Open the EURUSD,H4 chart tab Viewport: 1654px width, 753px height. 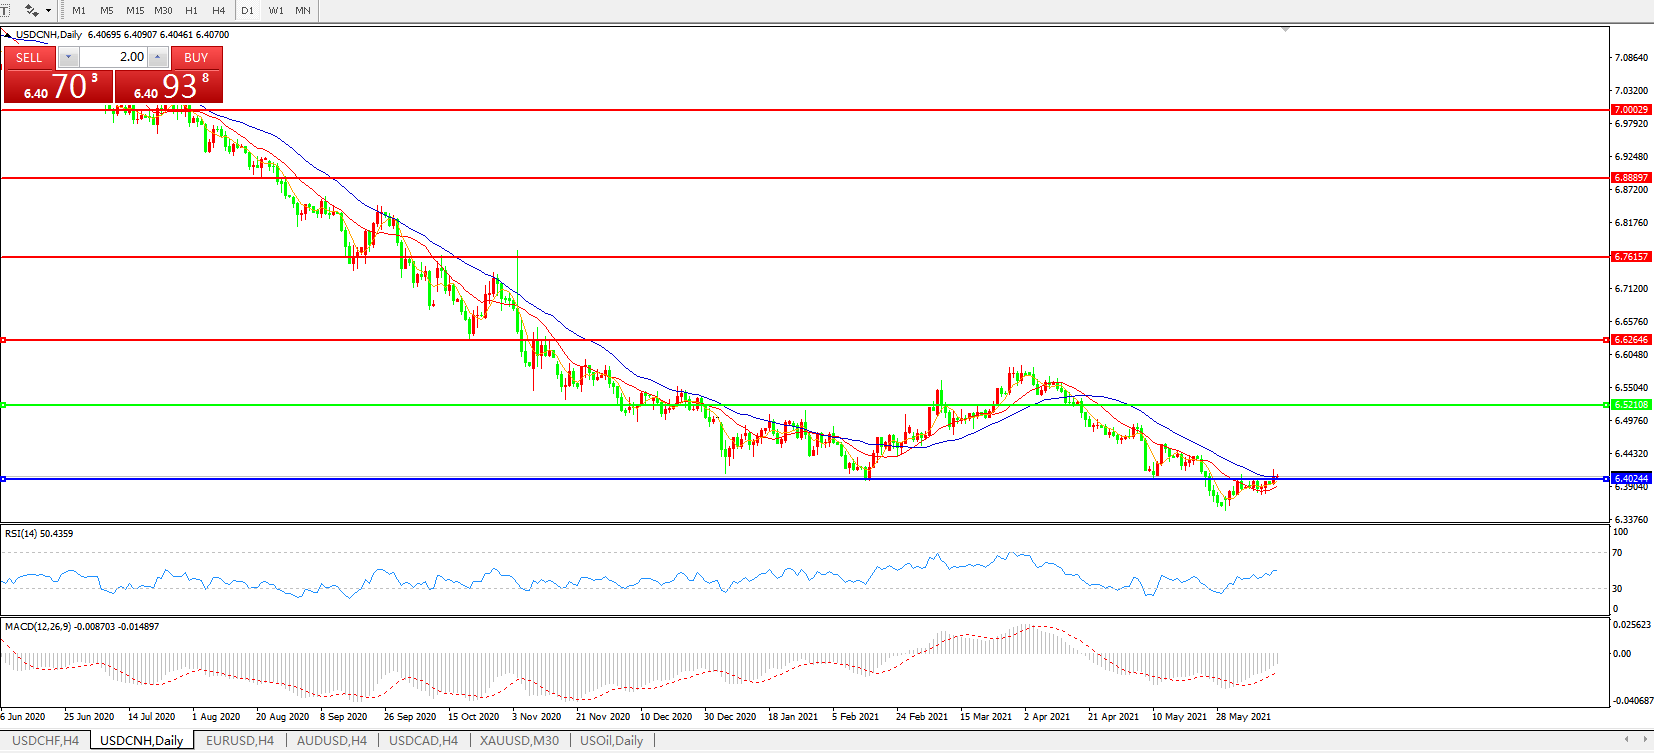click(x=239, y=741)
